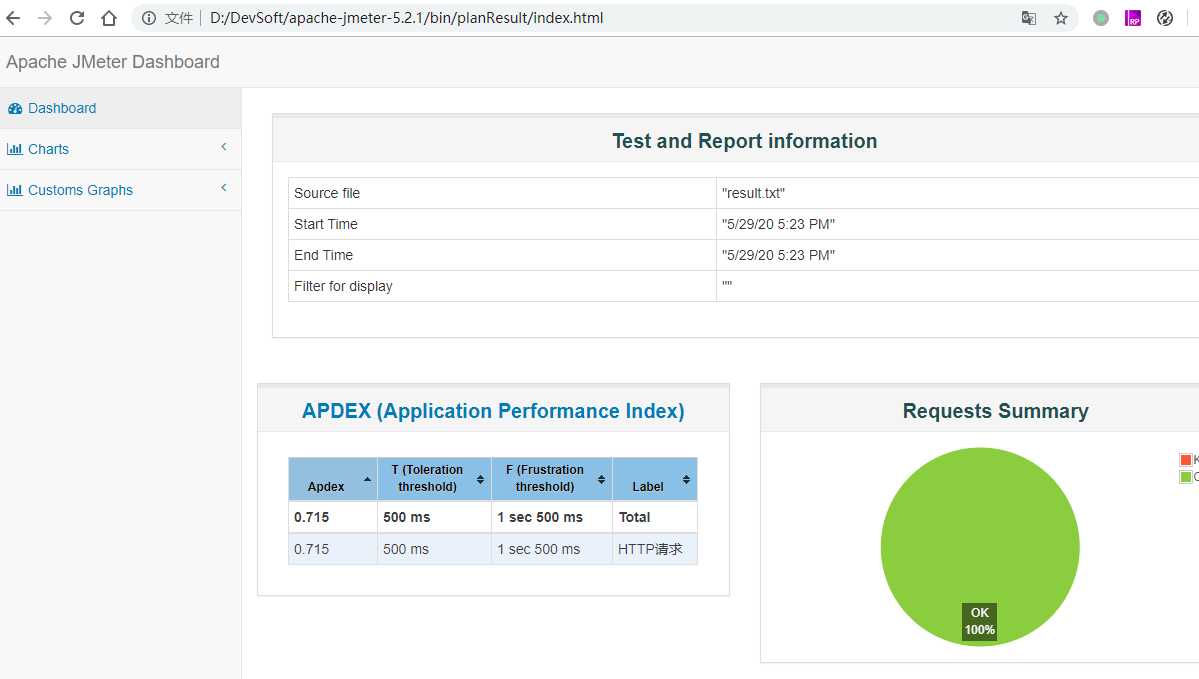The width and height of the screenshot is (1199, 679).
Task: Click the Customs Graphs bar-chart icon
Action: point(15,190)
